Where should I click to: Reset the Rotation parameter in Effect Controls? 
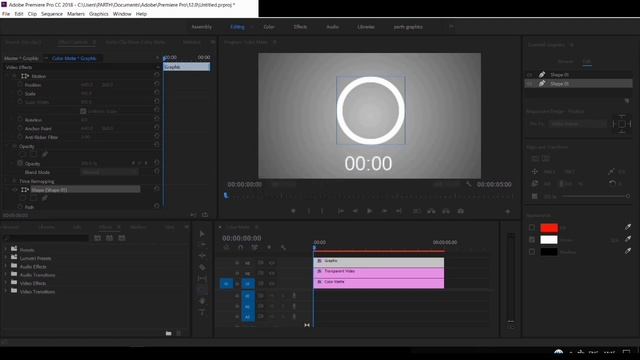click(x=157, y=119)
